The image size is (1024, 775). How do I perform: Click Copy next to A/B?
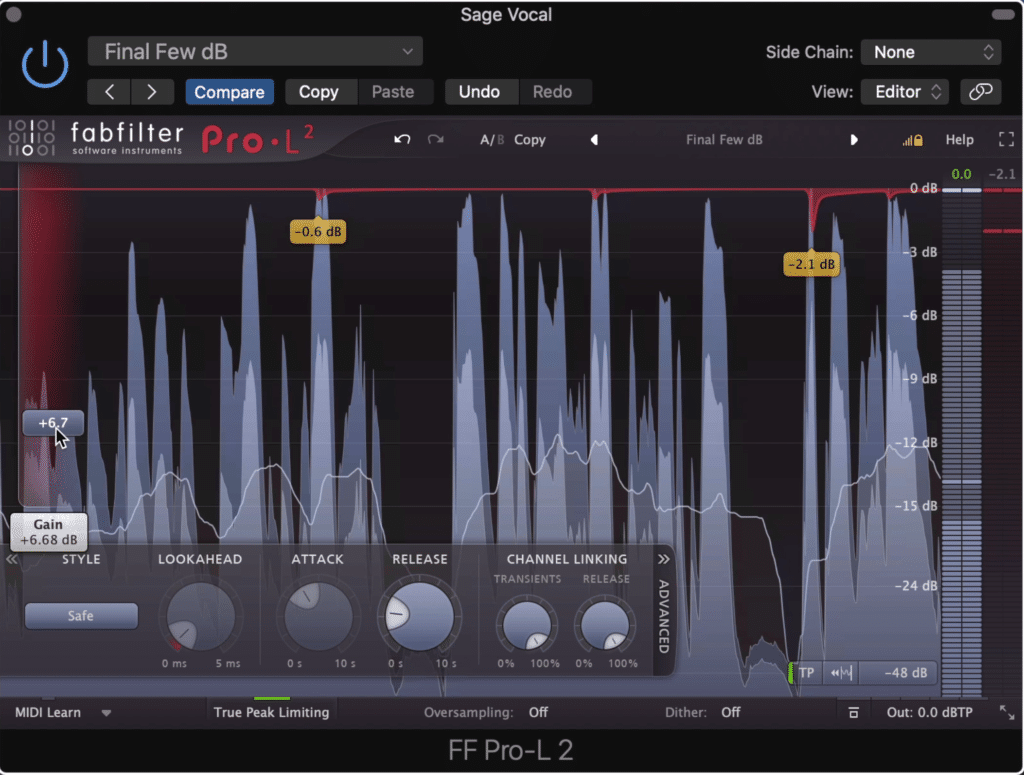coord(530,140)
